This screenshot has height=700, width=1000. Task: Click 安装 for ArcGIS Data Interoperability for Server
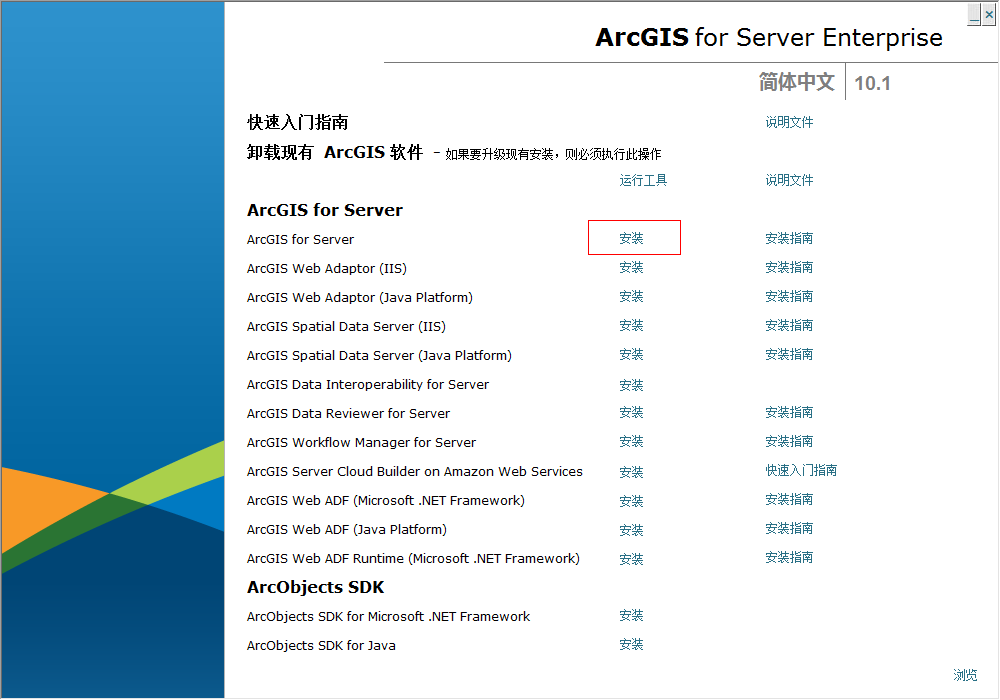631,386
